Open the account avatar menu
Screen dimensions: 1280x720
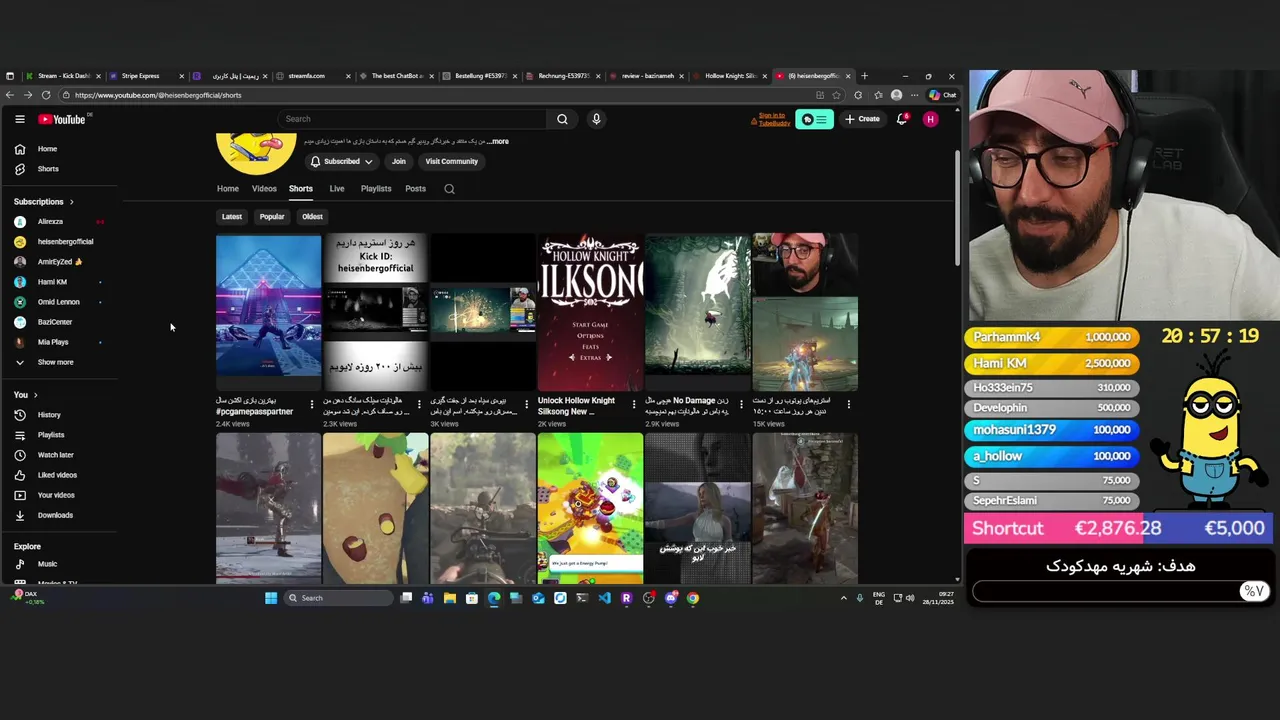click(930, 119)
